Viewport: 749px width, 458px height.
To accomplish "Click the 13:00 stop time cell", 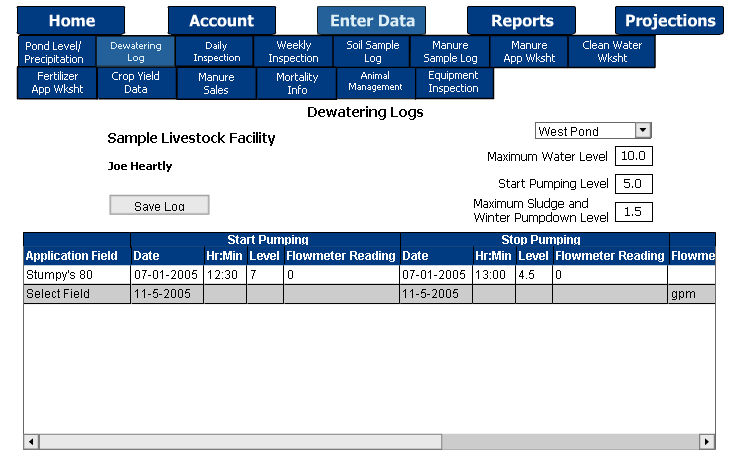I will (x=494, y=275).
